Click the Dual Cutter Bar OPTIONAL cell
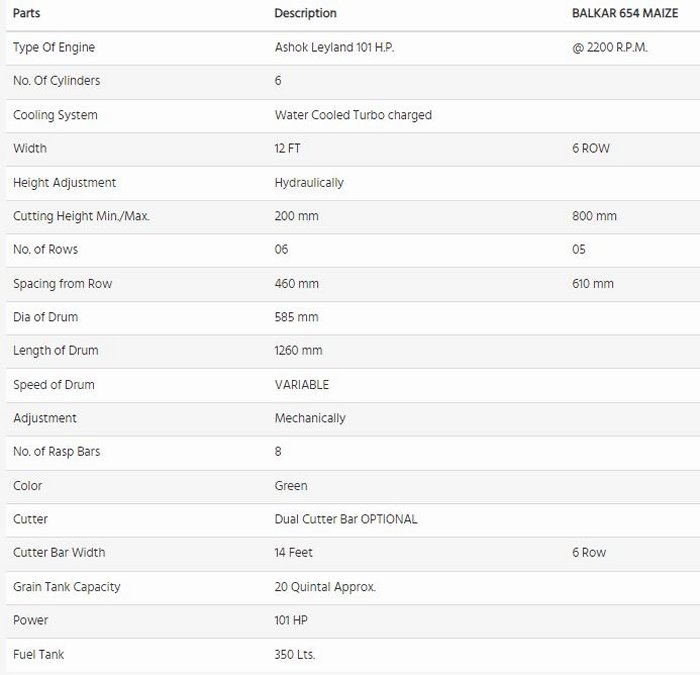The image size is (700, 675). (x=346, y=519)
